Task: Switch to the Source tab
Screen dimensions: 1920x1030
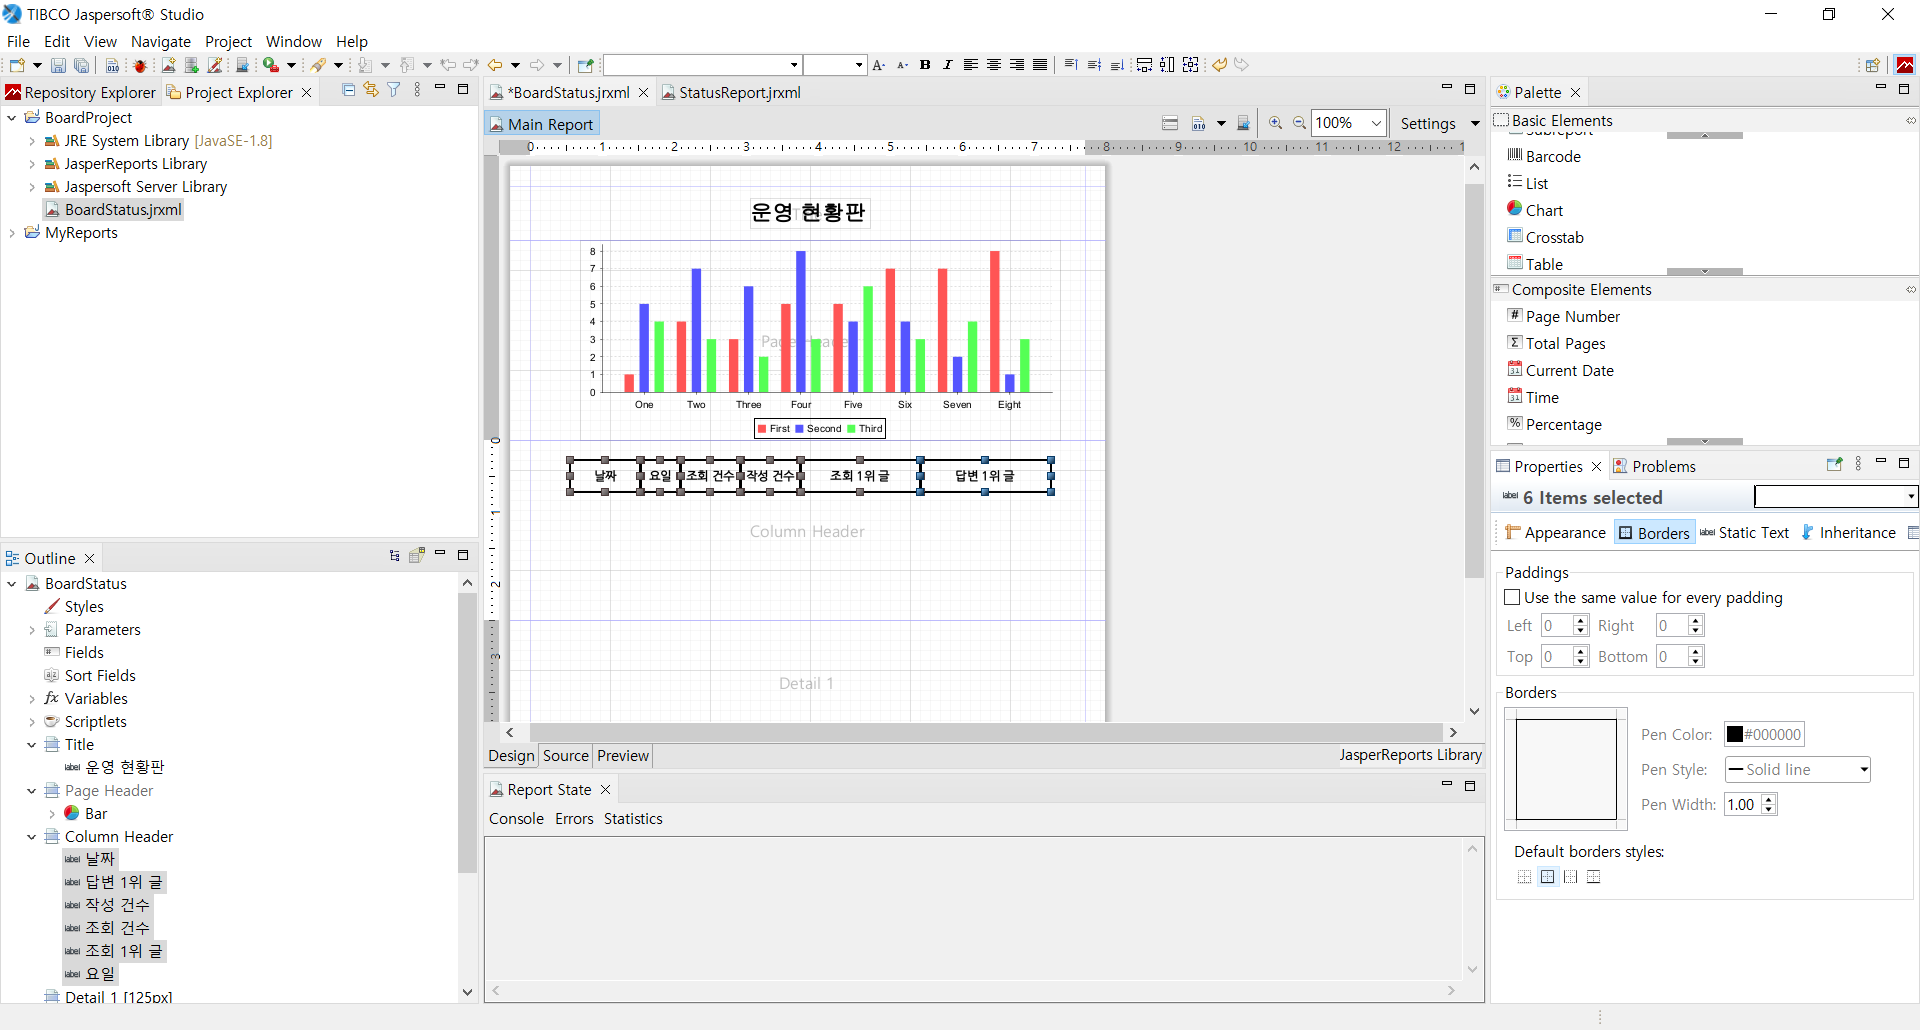Action: [x=566, y=756]
